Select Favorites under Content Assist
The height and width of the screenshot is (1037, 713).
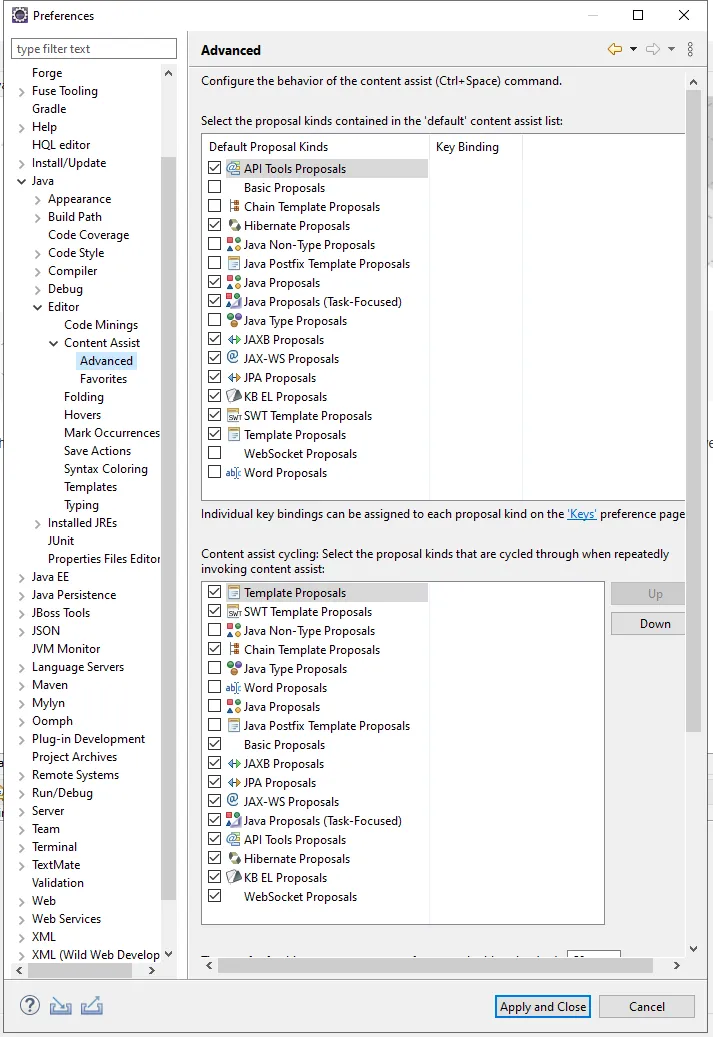coord(103,379)
